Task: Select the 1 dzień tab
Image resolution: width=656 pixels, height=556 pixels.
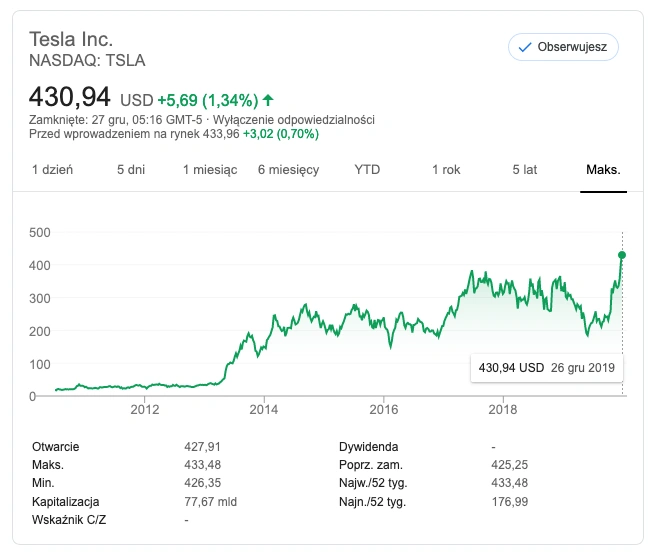Action: pyautogui.click(x=52, y=169)
